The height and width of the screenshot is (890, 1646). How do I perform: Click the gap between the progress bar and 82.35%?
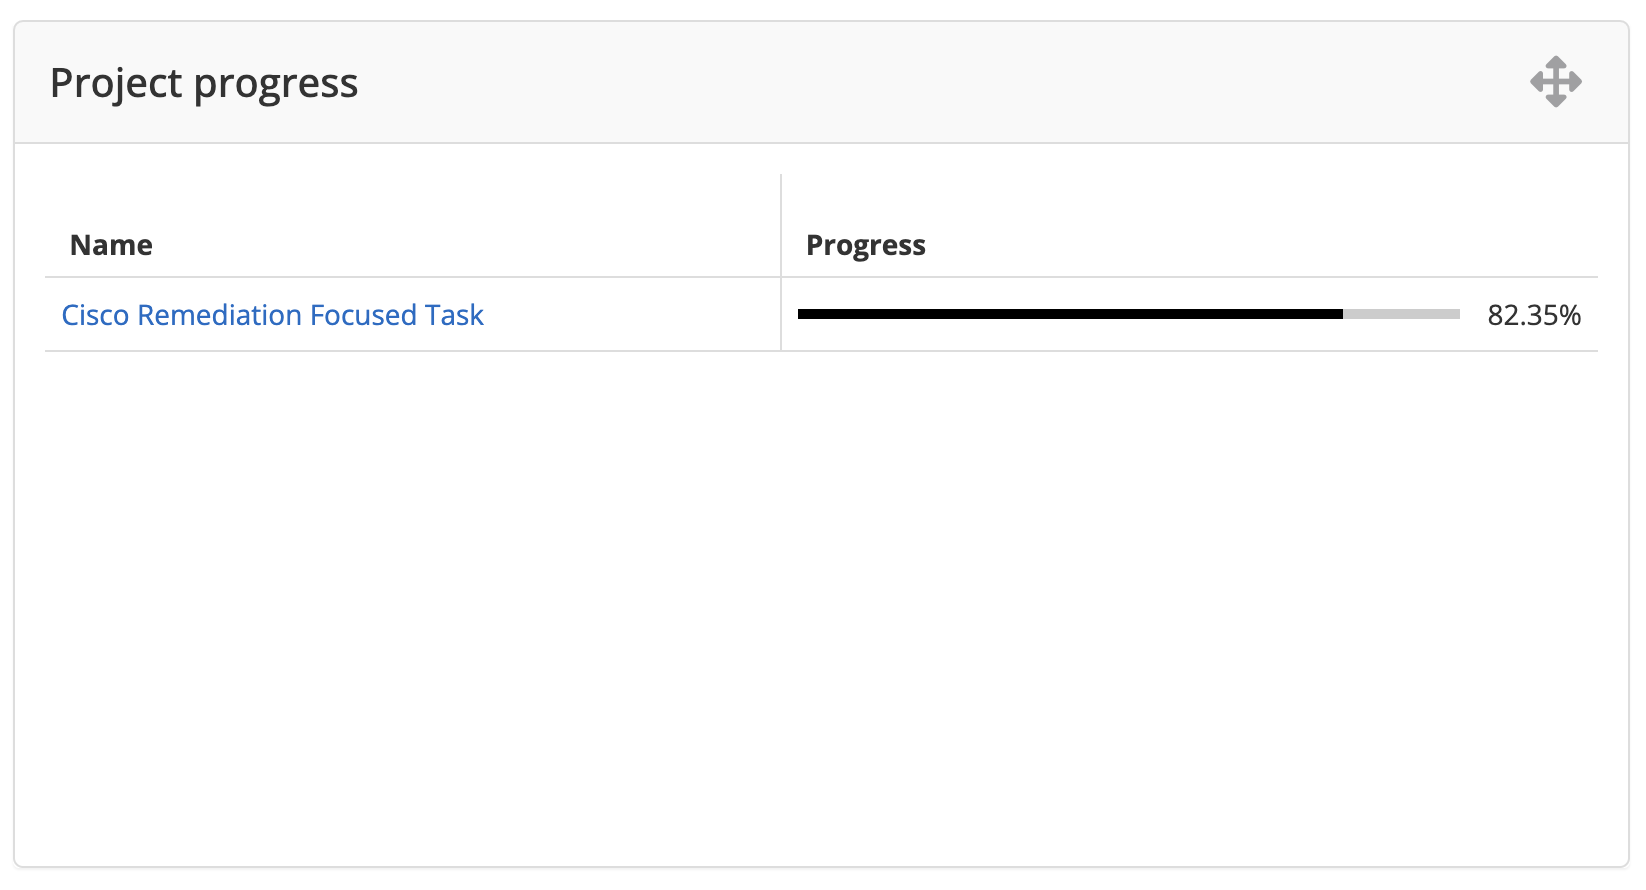[x=1474, y=315]
